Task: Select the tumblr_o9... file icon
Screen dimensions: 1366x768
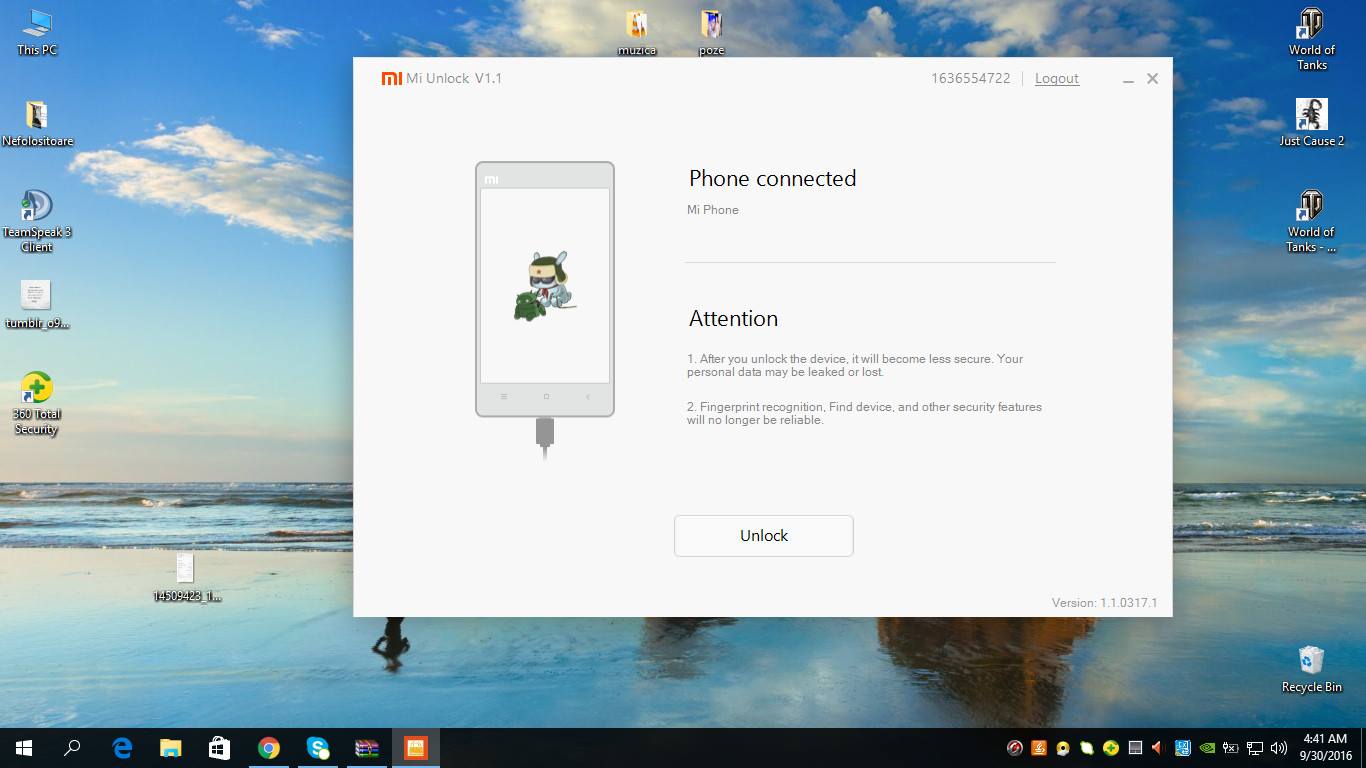Action: click(37, 305)
